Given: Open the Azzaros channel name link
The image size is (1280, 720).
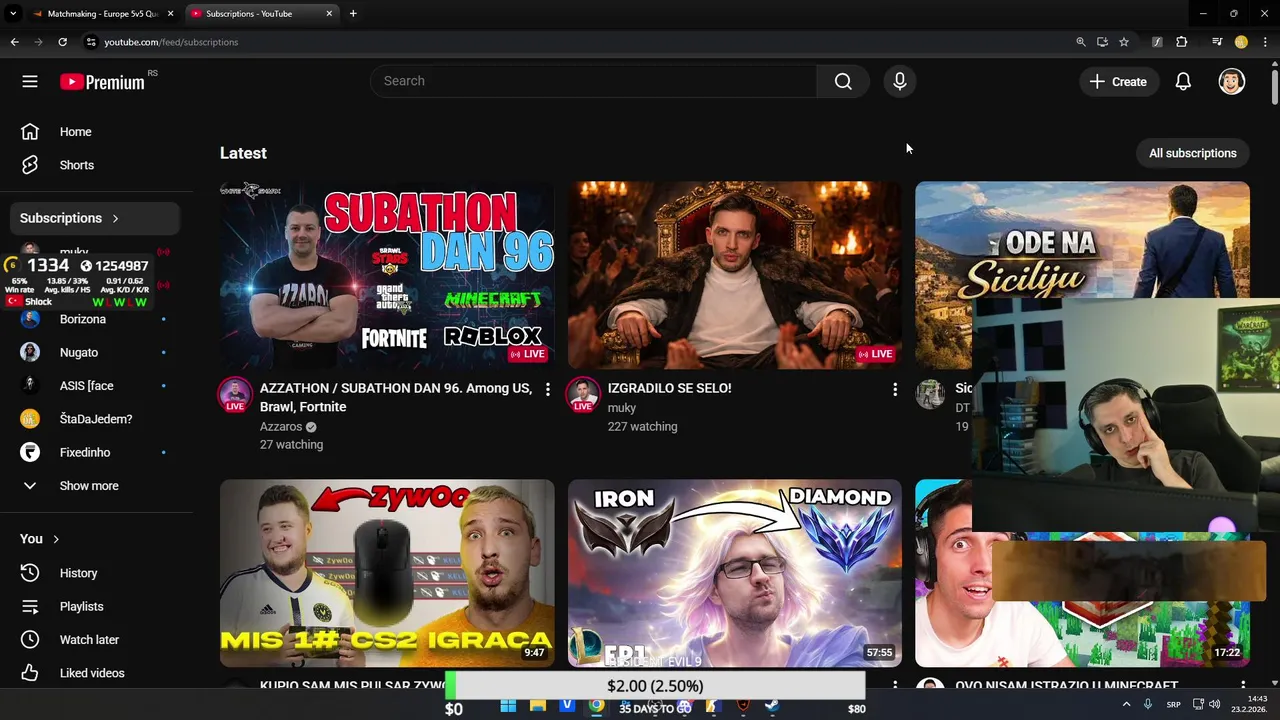Looking at the screenshot, I should point(281,426).
